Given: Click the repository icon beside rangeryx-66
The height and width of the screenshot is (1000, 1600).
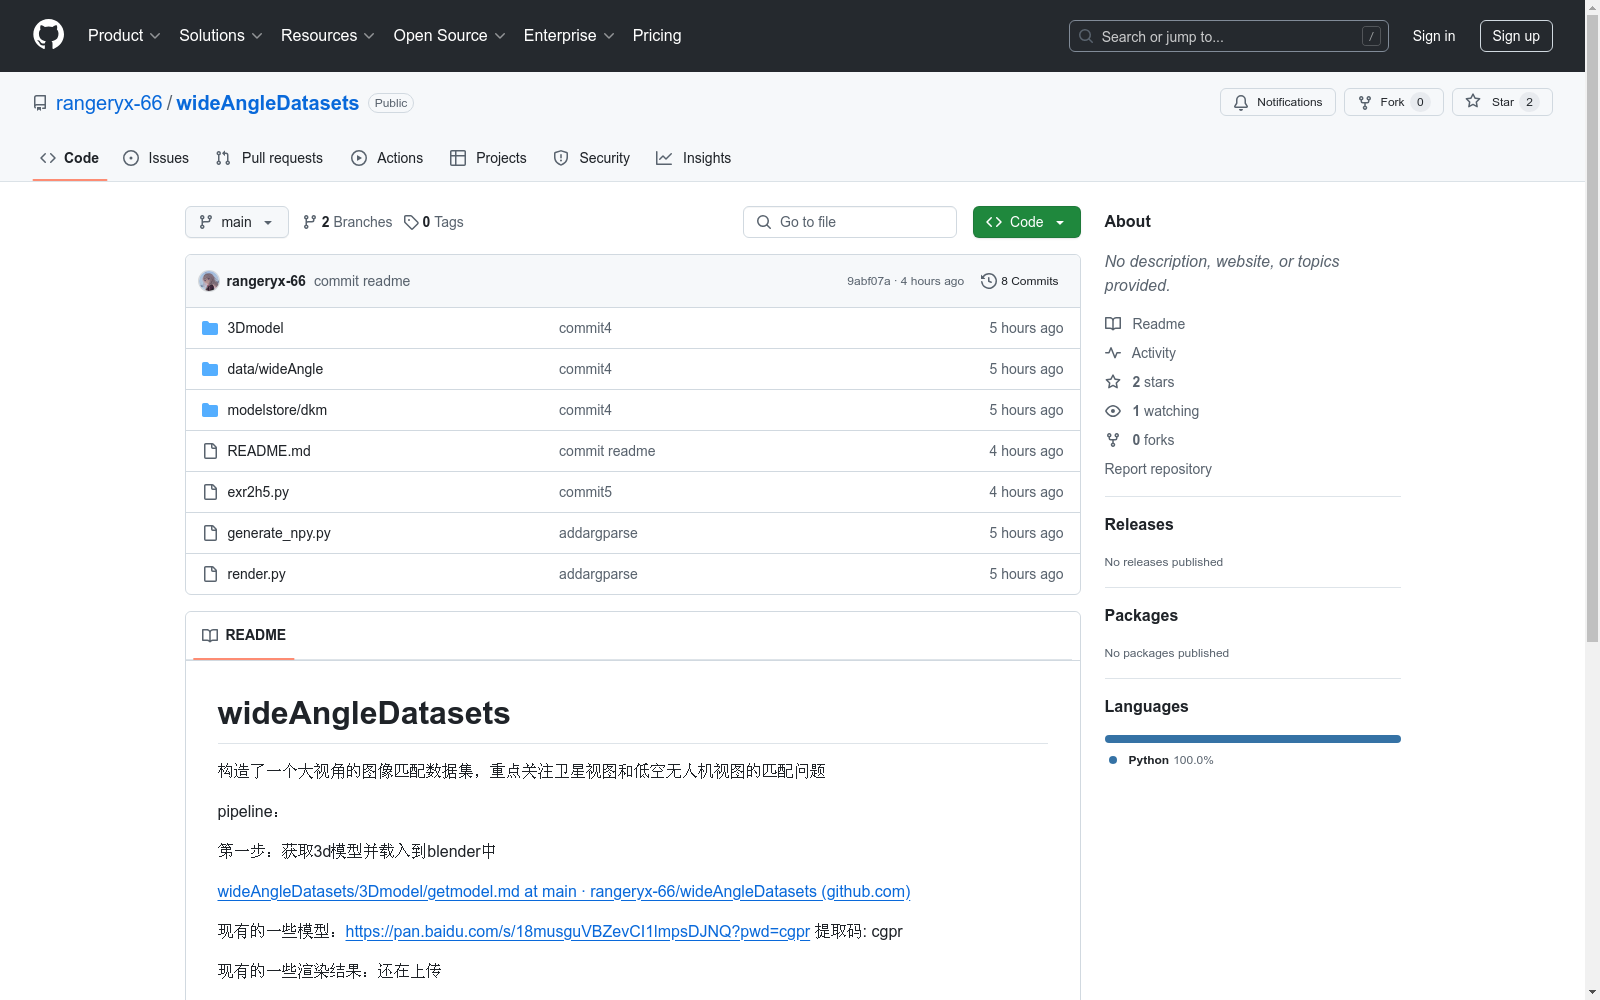Looking at the screenshot, I should (40, 103).
